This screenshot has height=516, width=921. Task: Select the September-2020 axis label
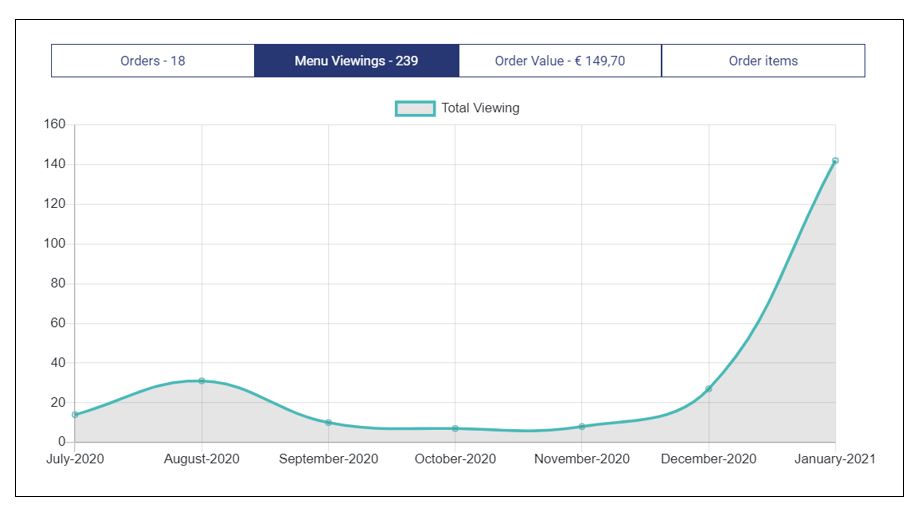pos(328,459)
